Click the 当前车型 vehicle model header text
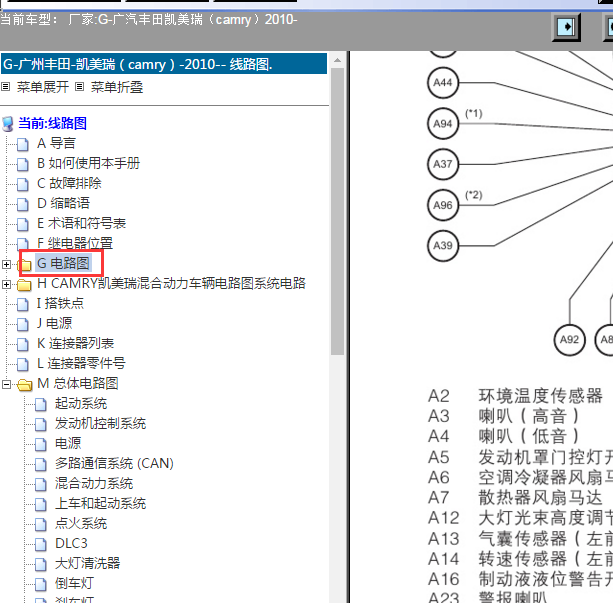Screen dimensions: 613x603 tap(149, 19)
